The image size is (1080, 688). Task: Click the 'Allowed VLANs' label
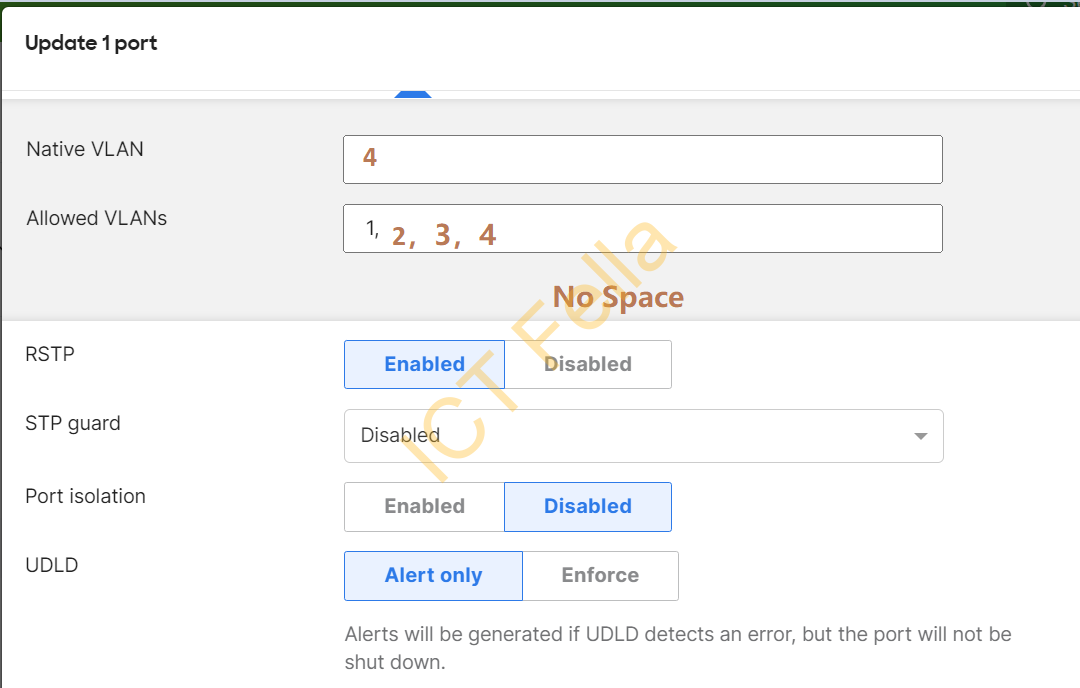point(96,218)
